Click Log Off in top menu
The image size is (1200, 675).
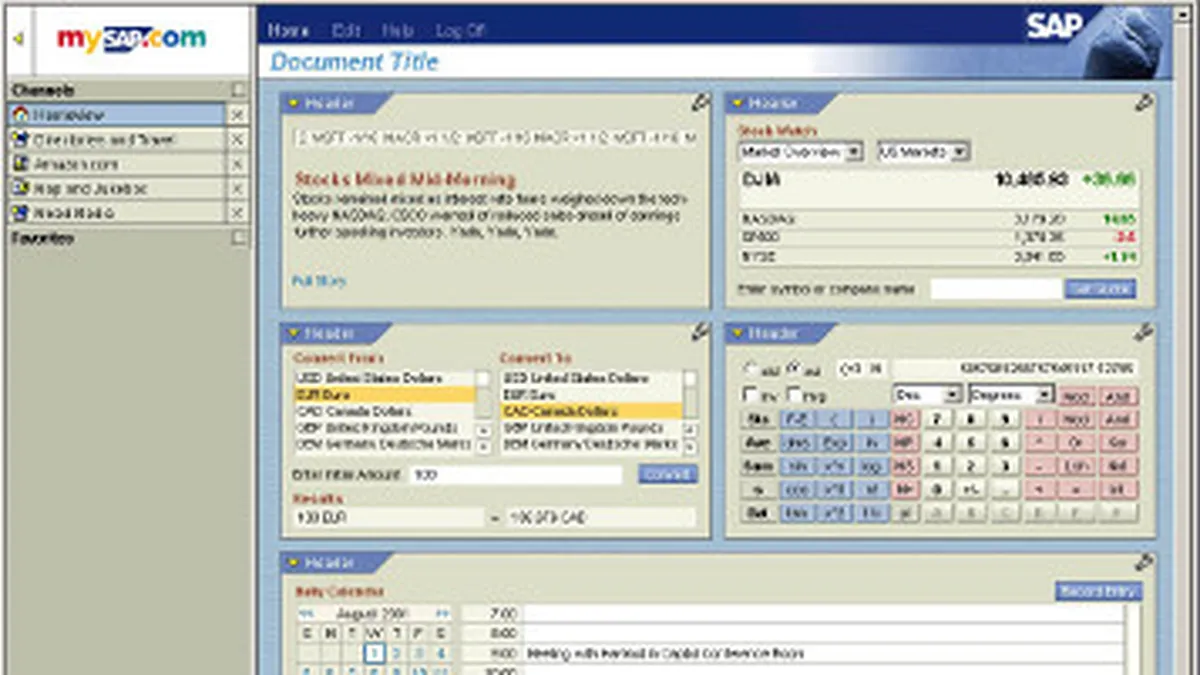[459, 31]
